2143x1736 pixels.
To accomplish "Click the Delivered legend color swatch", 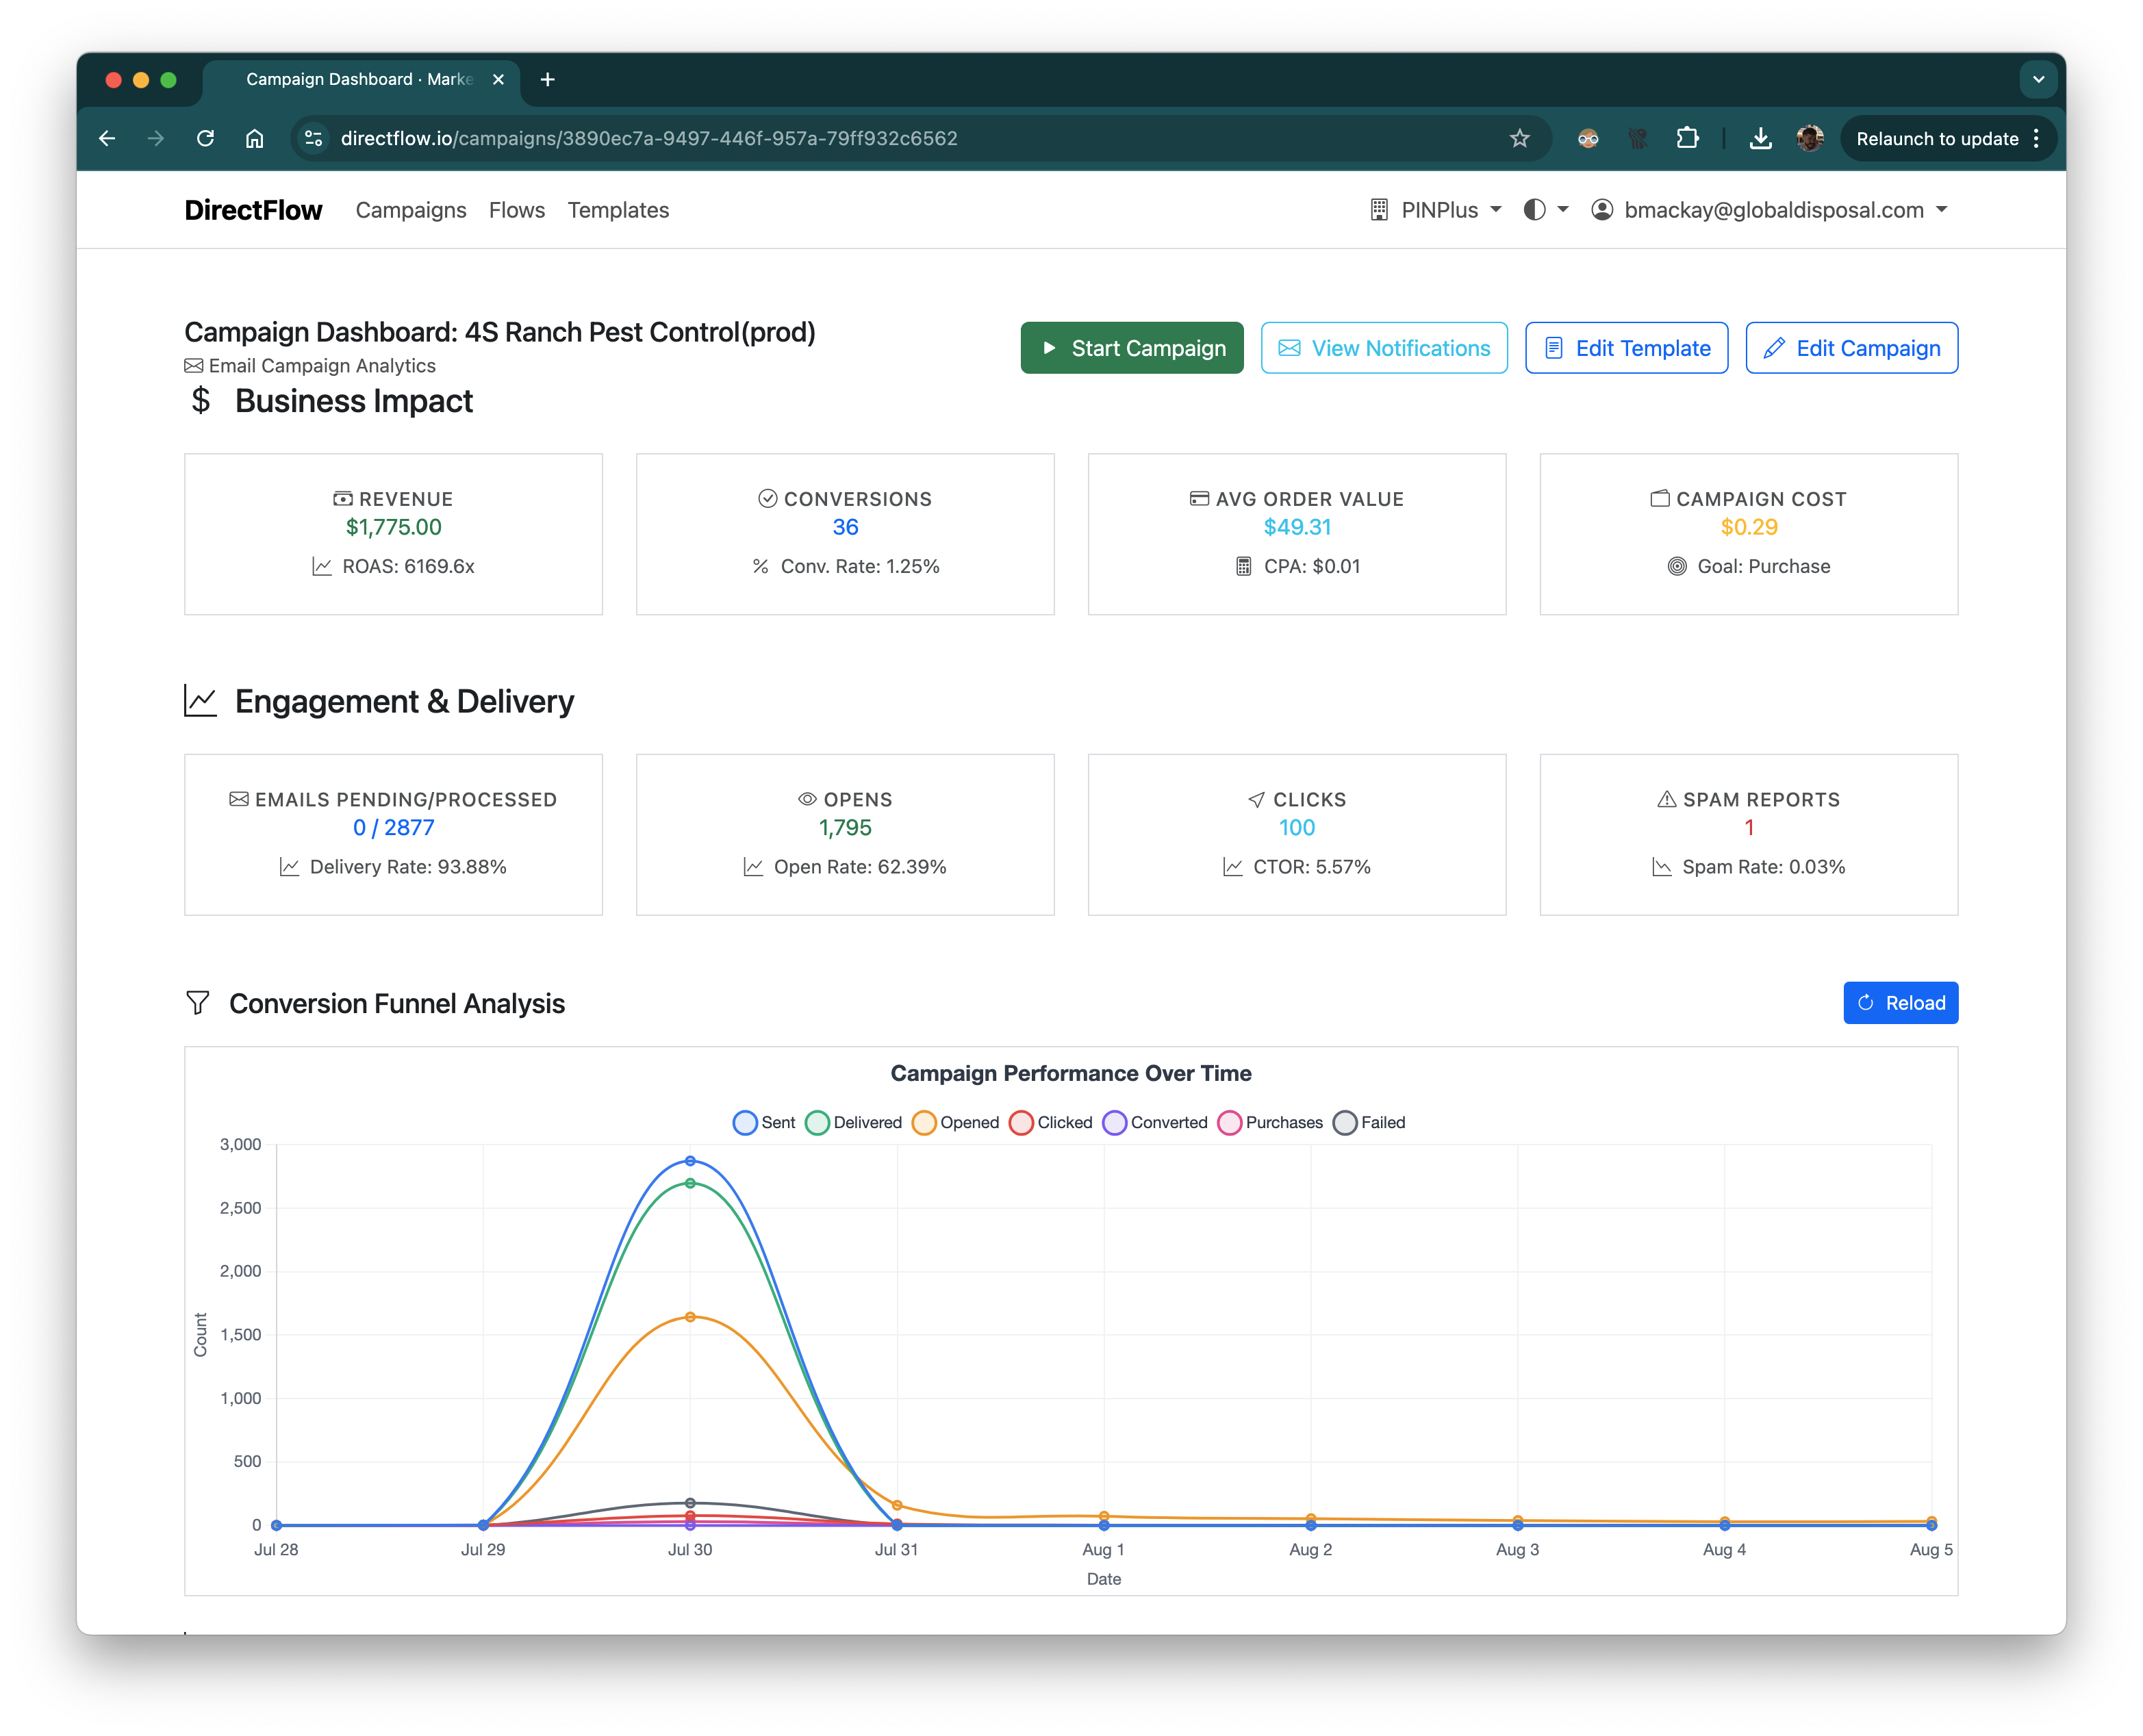I will point(817,1123).
